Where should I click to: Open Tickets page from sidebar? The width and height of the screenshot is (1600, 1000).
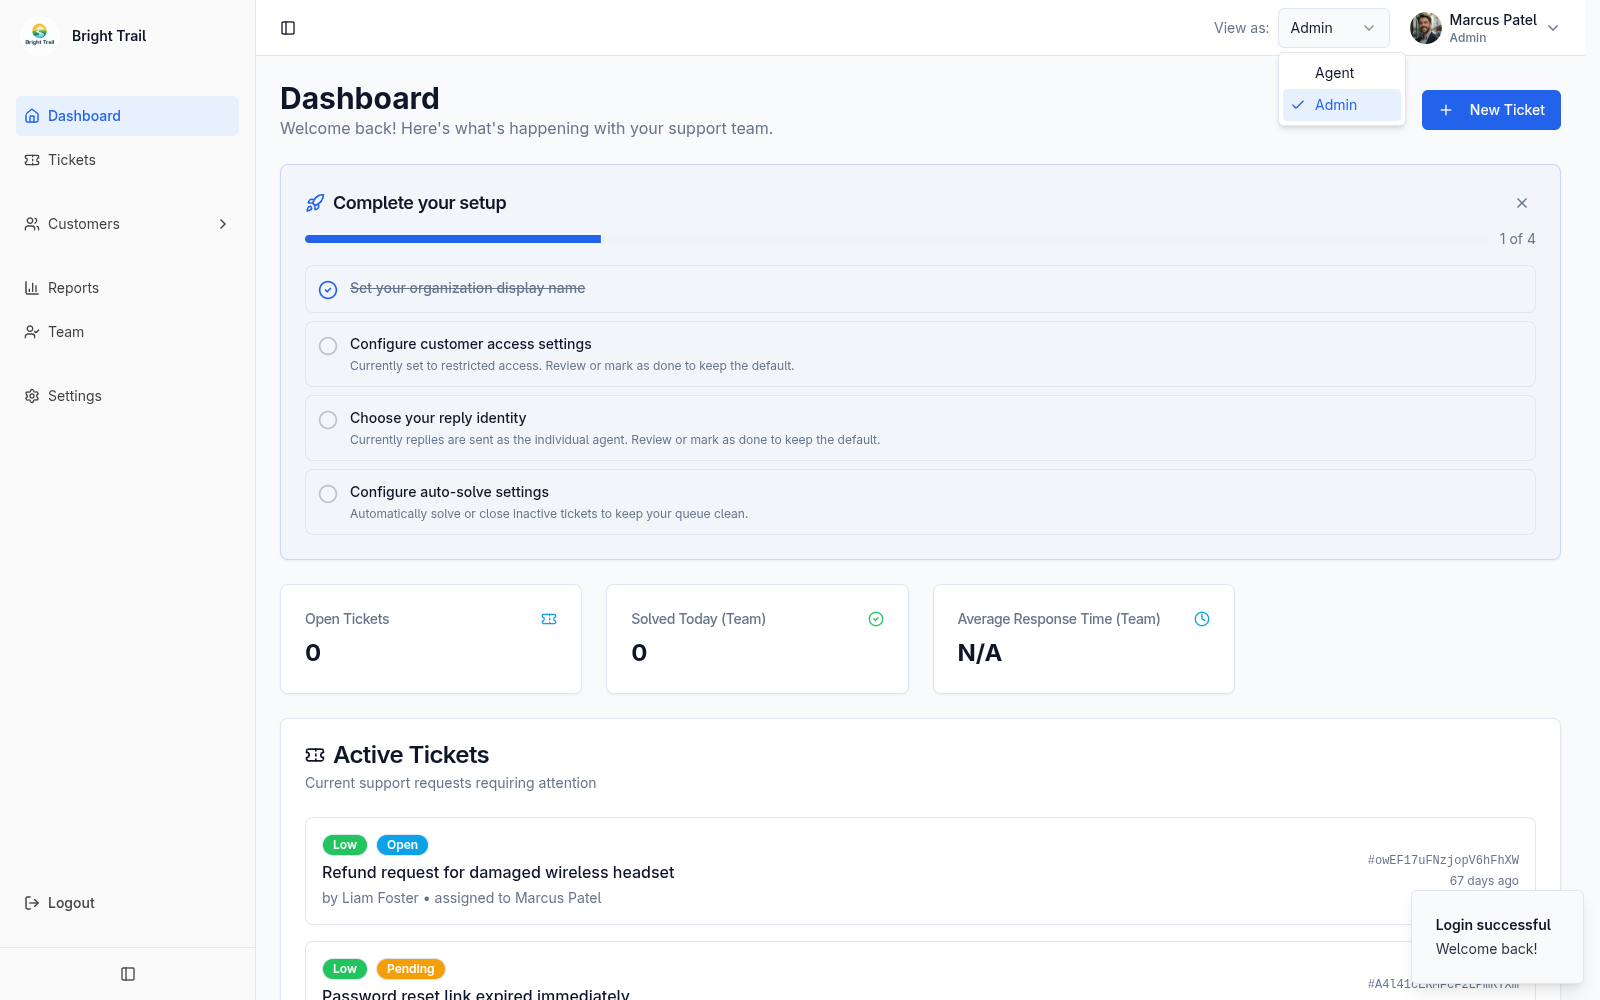127,160
